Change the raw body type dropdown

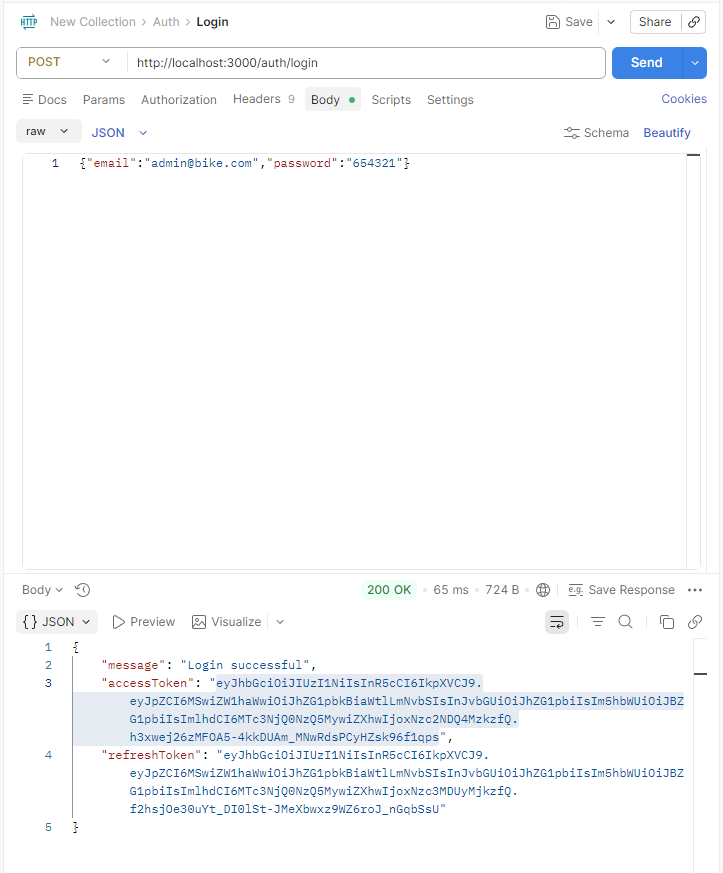pyautogui.click(x=48, y=132)
